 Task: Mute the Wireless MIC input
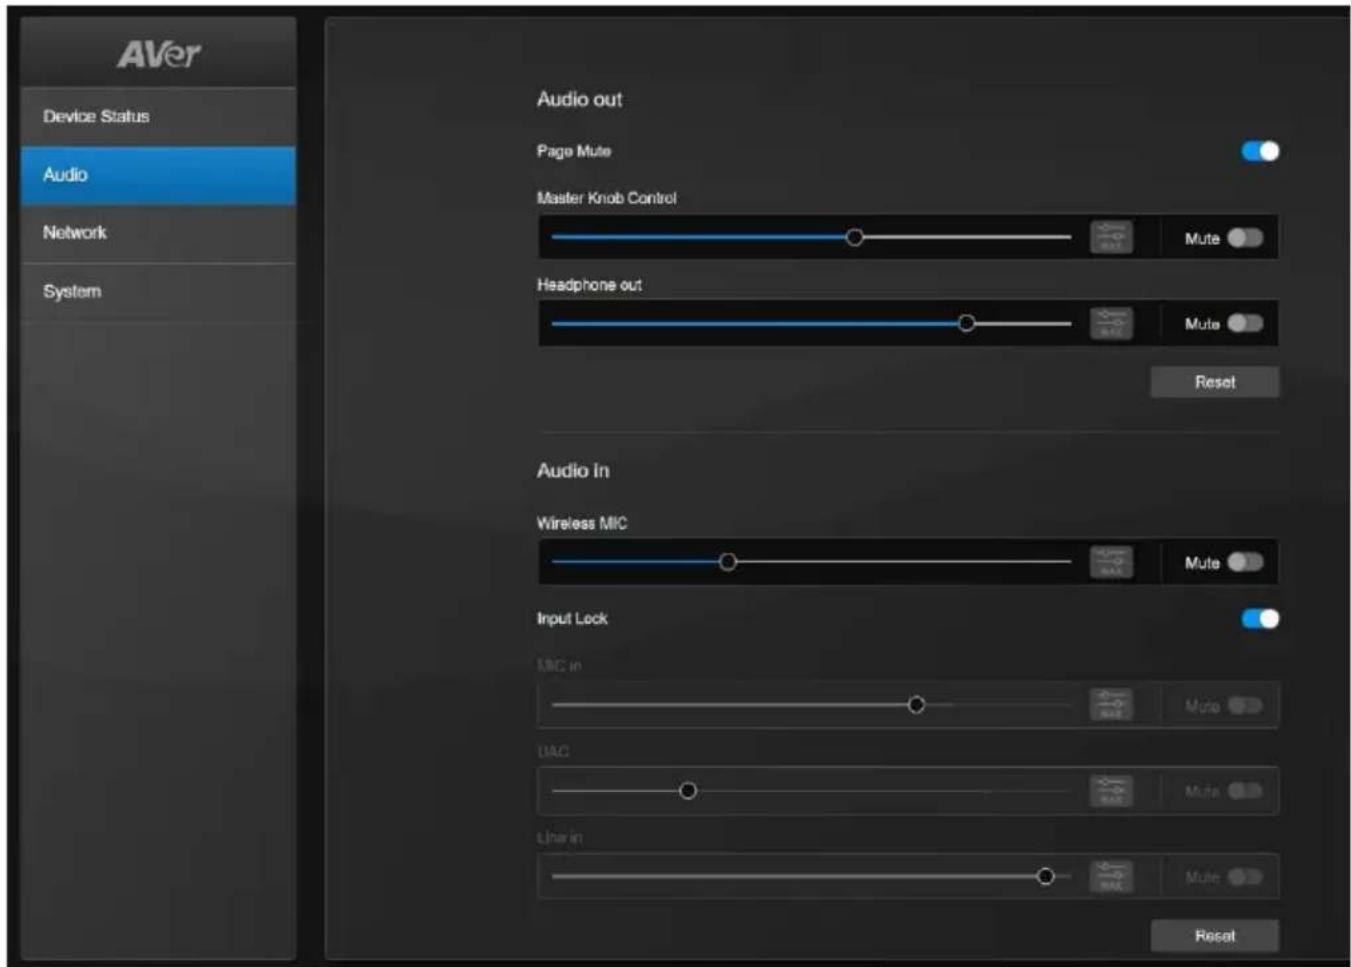click(1245, 562)
